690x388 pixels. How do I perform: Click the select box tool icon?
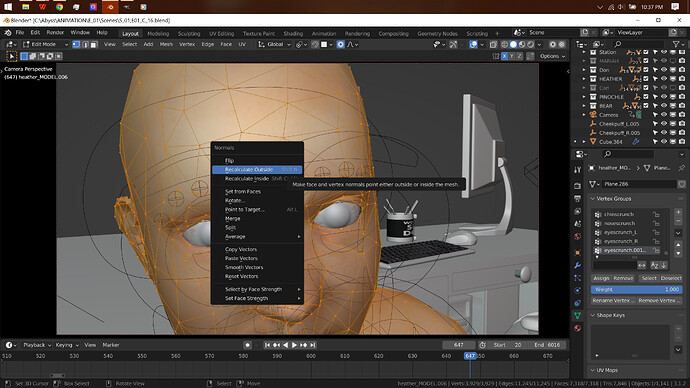click(x=11, y=56)
